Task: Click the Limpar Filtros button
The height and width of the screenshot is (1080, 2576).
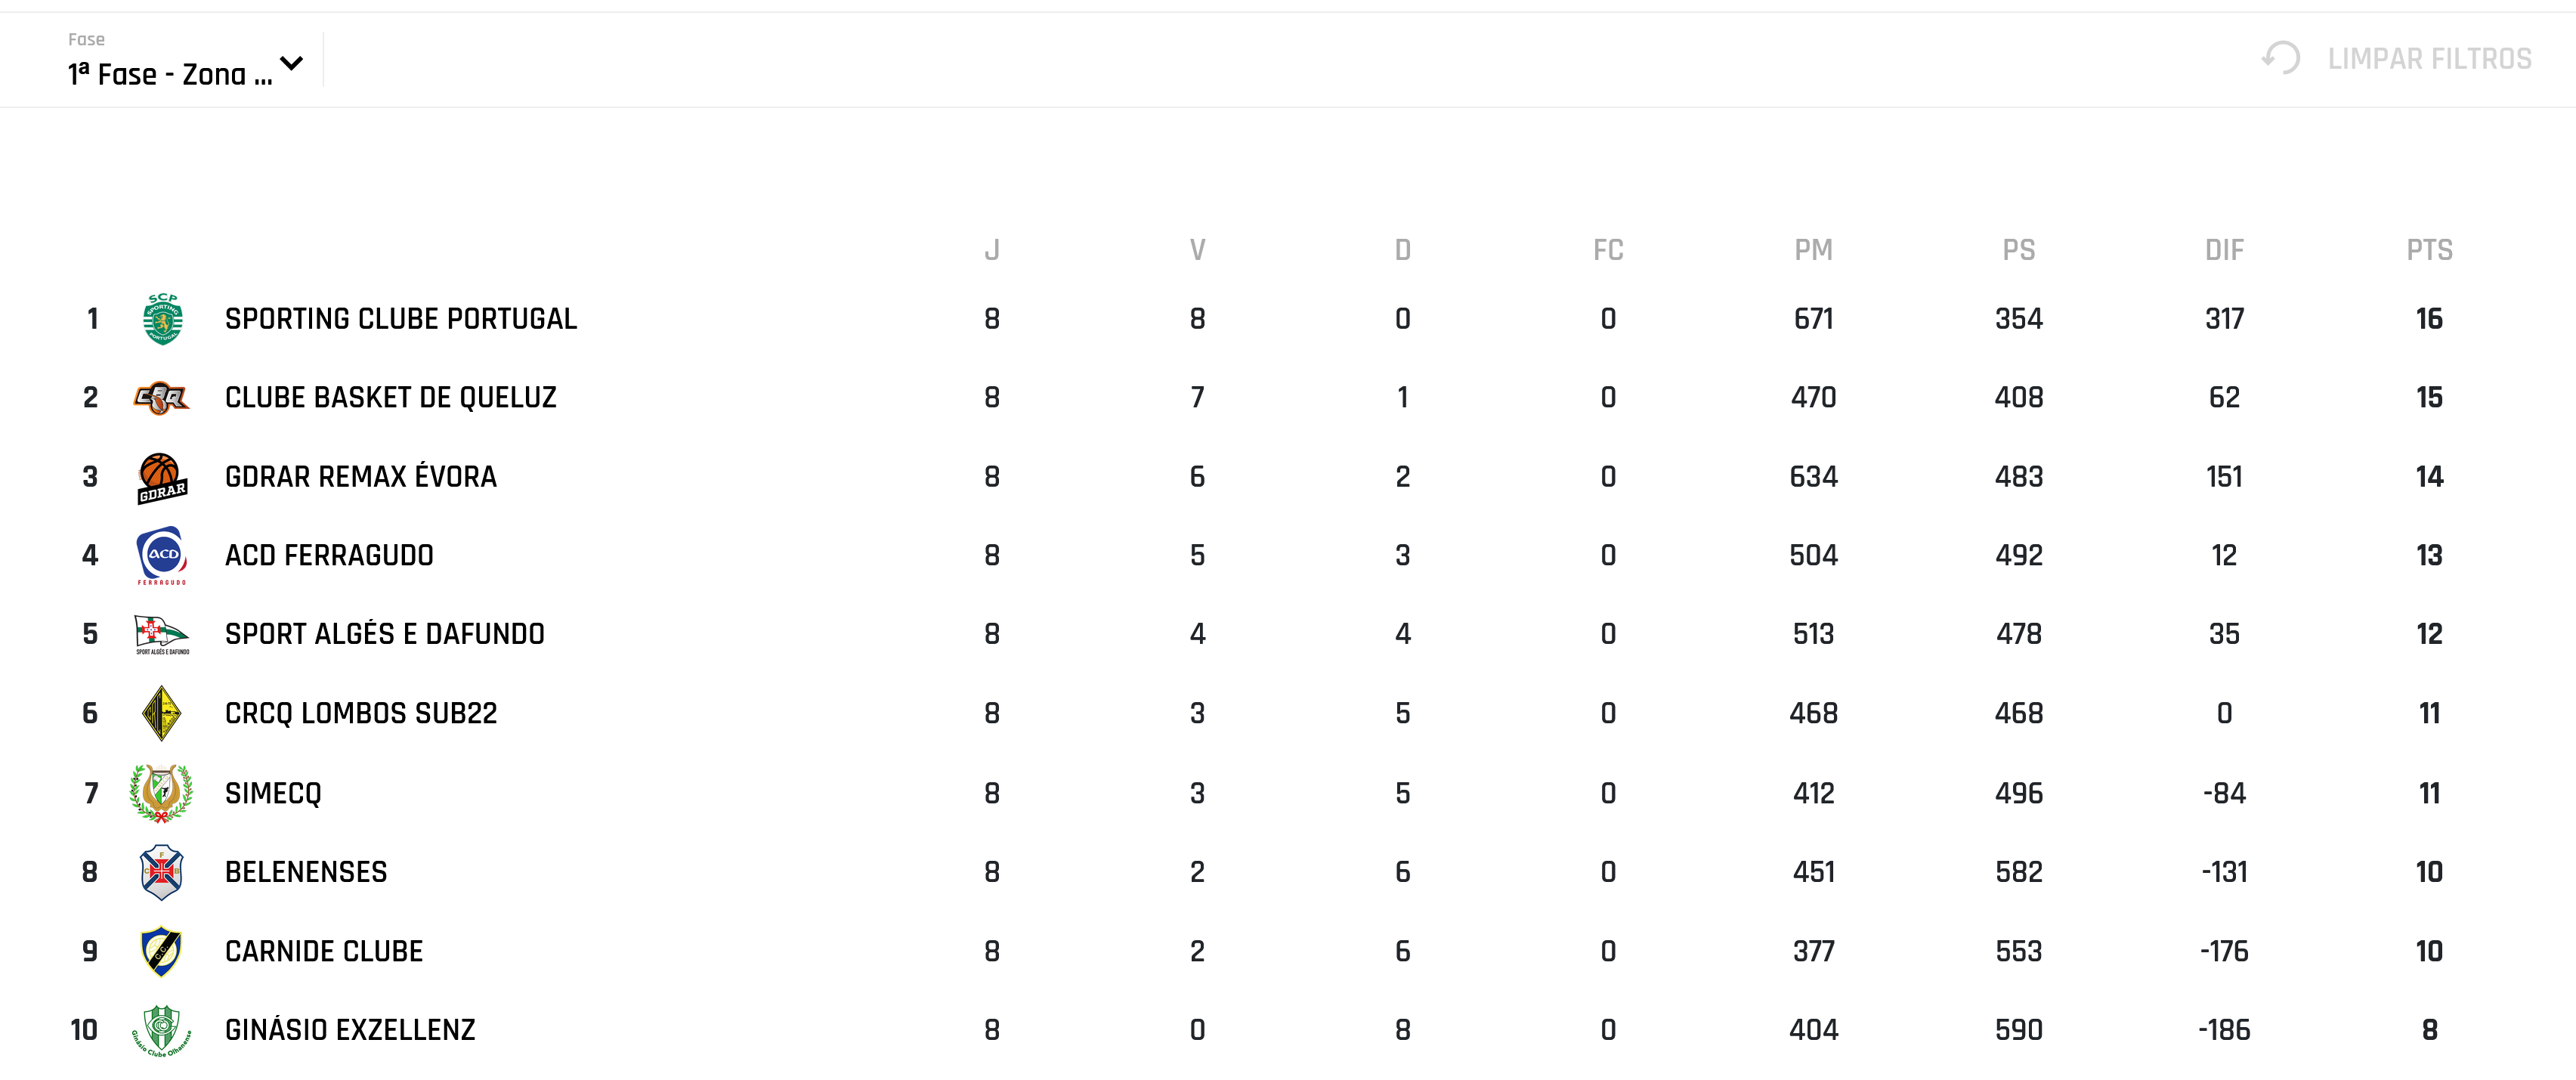Action: [x=2429, y=59]
